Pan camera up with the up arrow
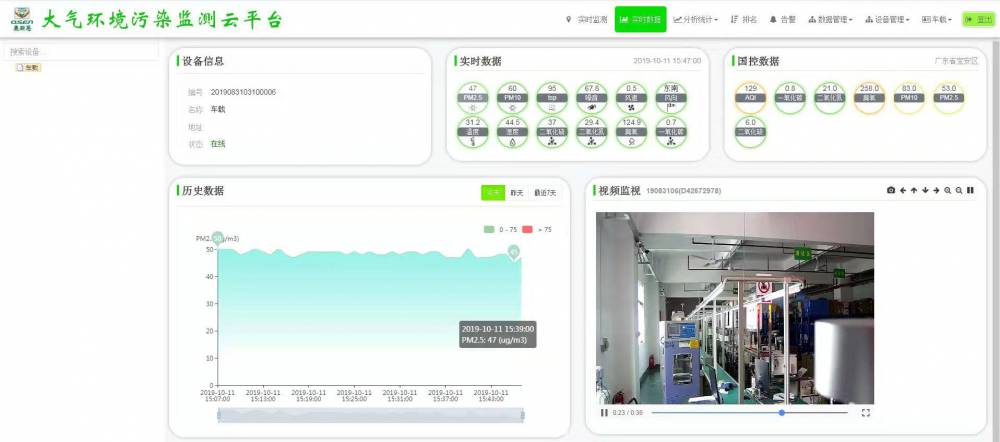 (x=914, y=190)
